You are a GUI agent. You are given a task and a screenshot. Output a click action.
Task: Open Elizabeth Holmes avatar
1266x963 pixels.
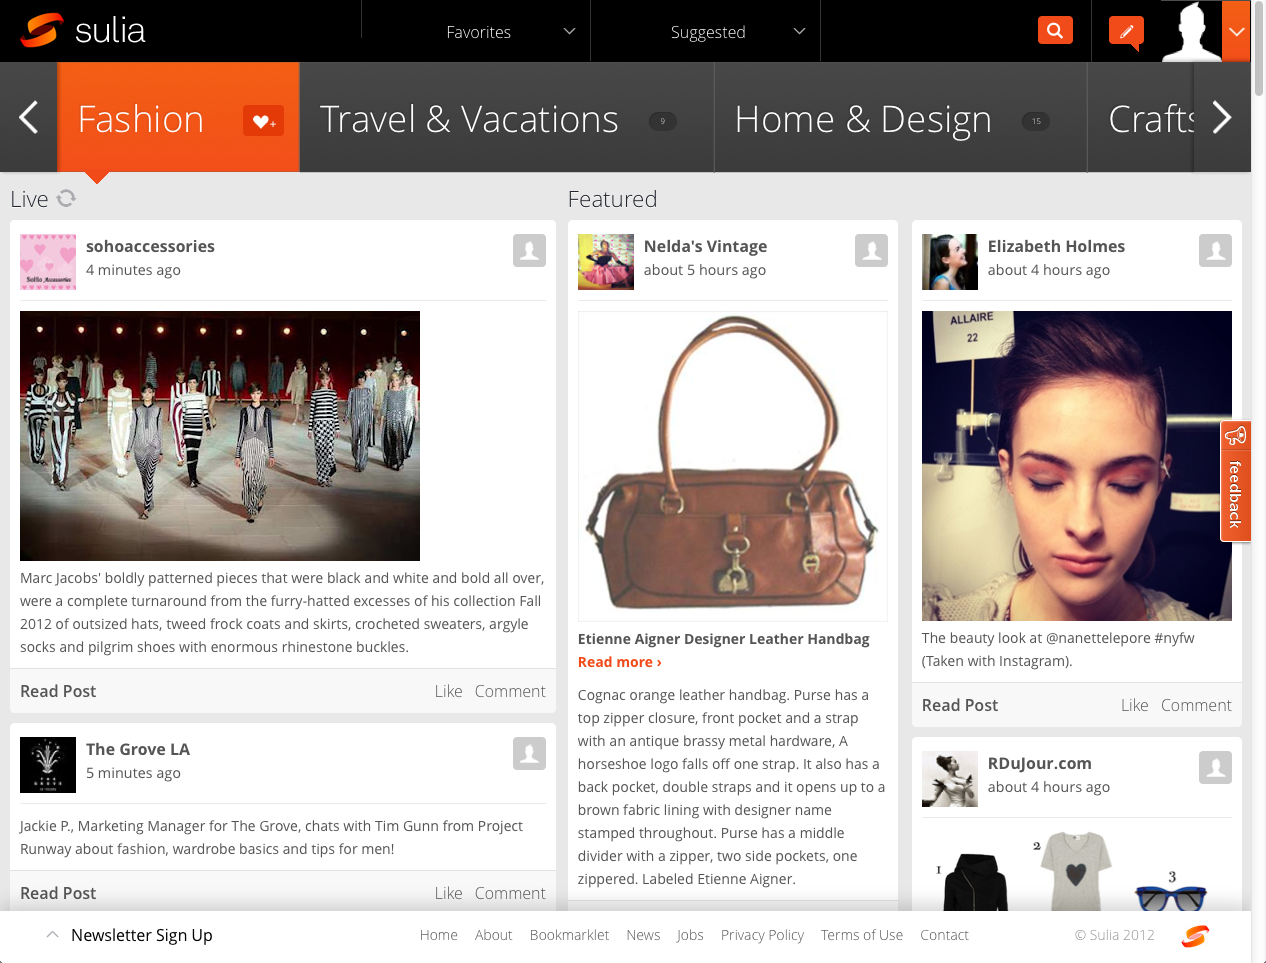click(x=950, y=262)
